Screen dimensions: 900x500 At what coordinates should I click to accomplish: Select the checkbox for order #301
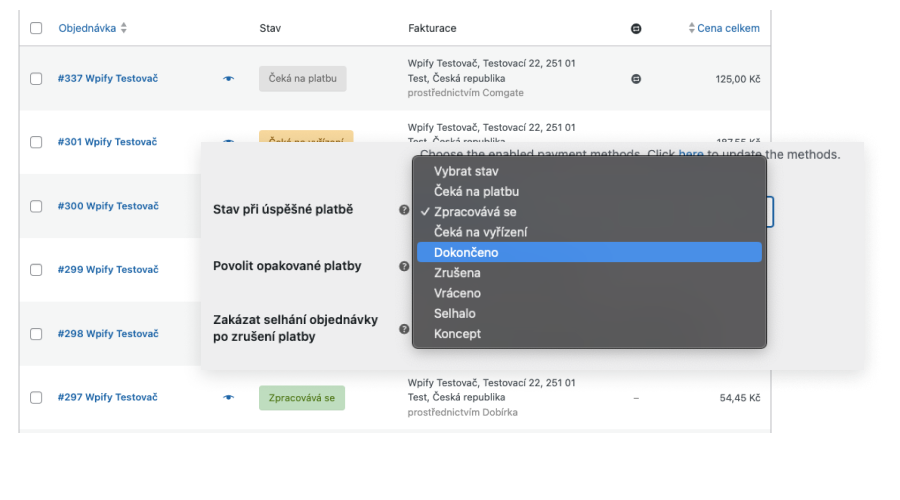[36, 142]
